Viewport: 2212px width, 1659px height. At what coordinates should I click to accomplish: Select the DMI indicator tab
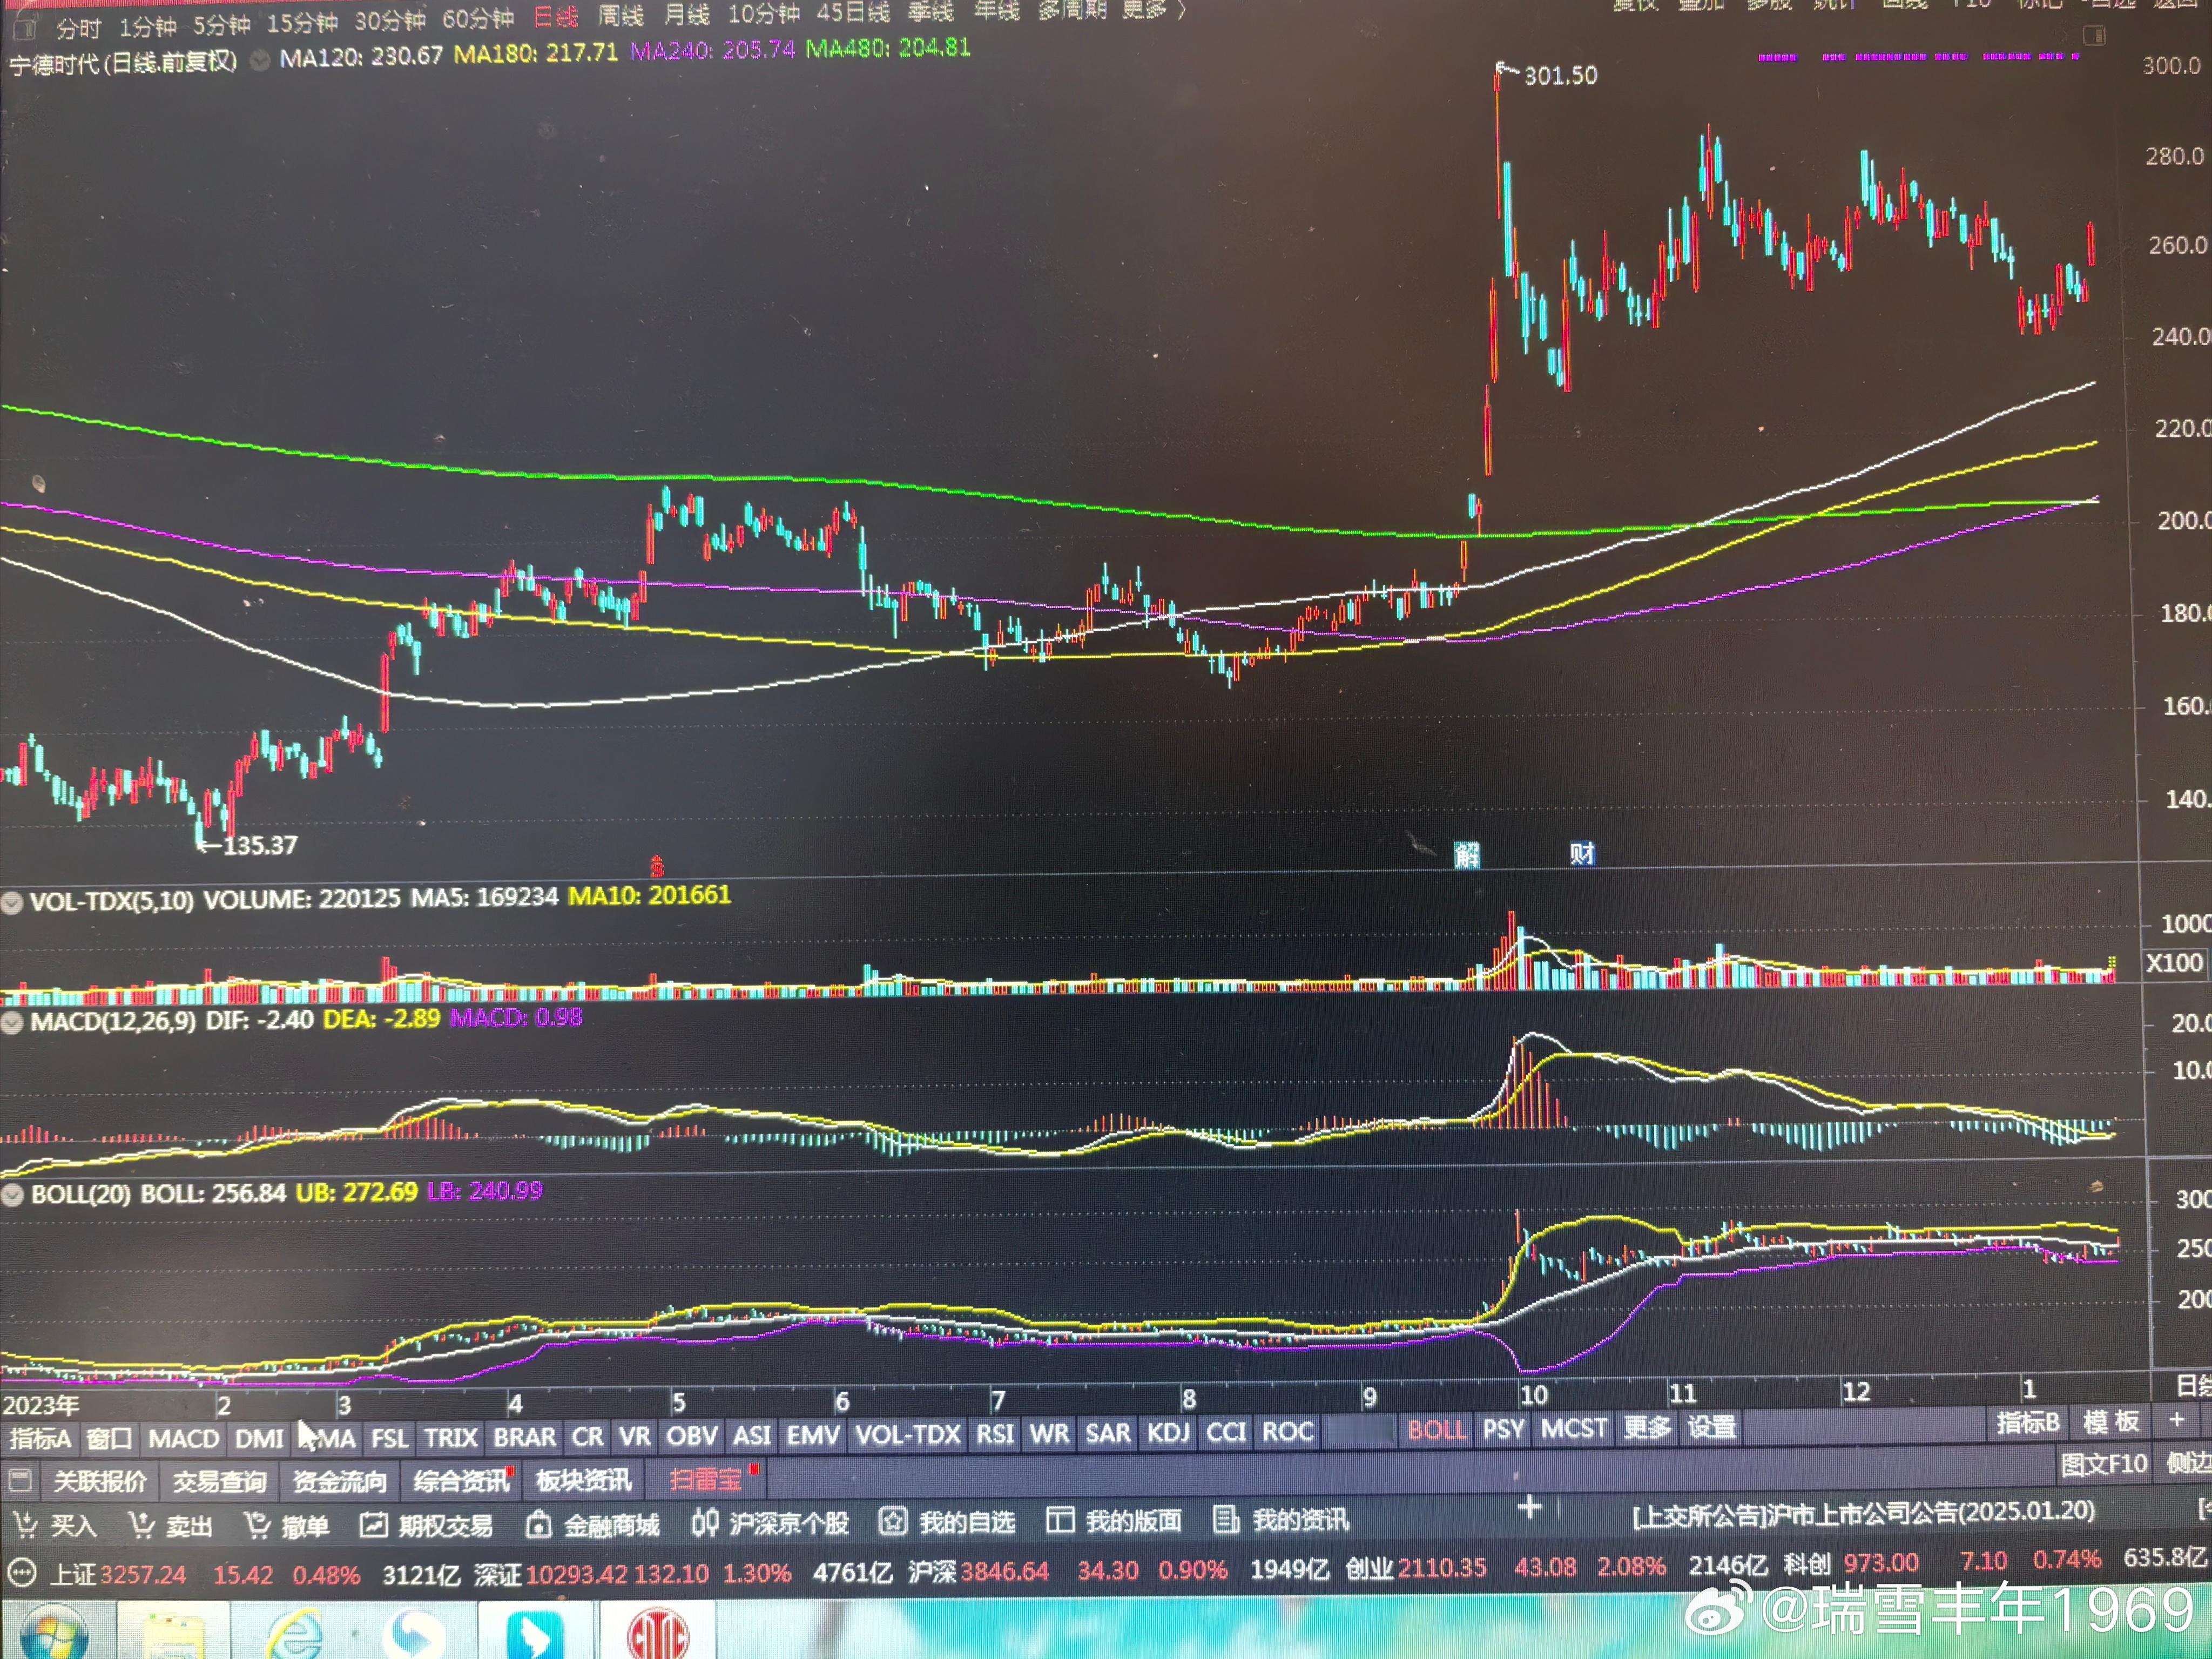[x=259, y=1438]
